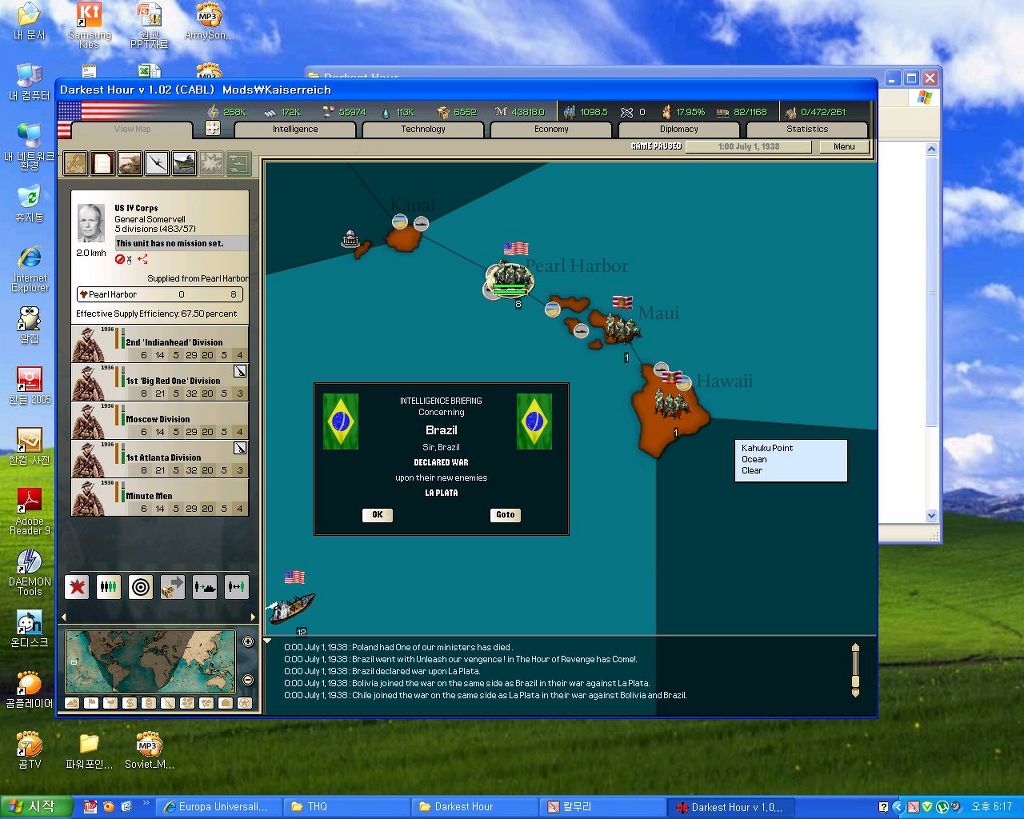This screenshot has width=1024, height=819.
Task: Click message log scroll up arrow
Action: (x=856, y=647)
